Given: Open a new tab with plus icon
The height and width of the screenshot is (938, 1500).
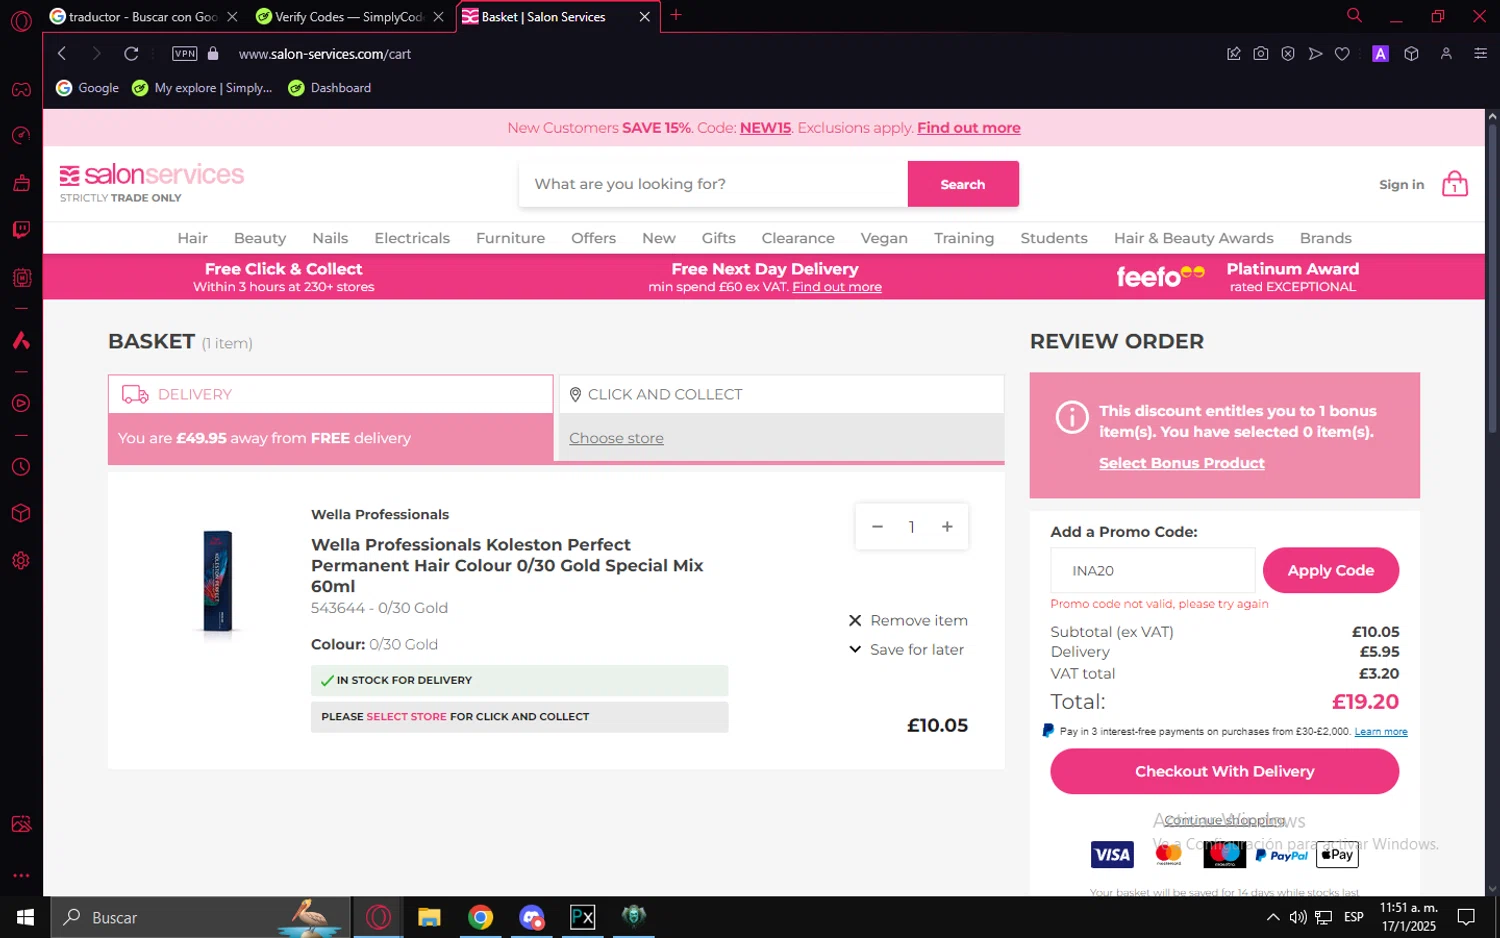Looking at the screenshot, I should pyautogui.click(x=676, y=15).
